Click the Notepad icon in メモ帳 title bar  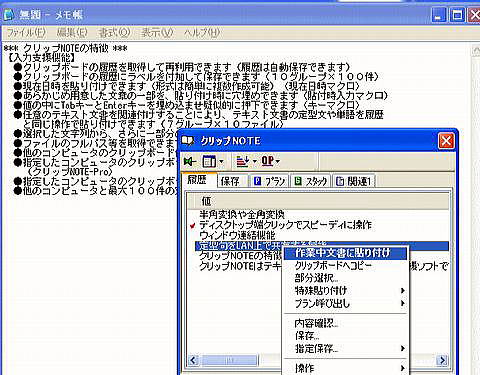click(x=9, y=15)
